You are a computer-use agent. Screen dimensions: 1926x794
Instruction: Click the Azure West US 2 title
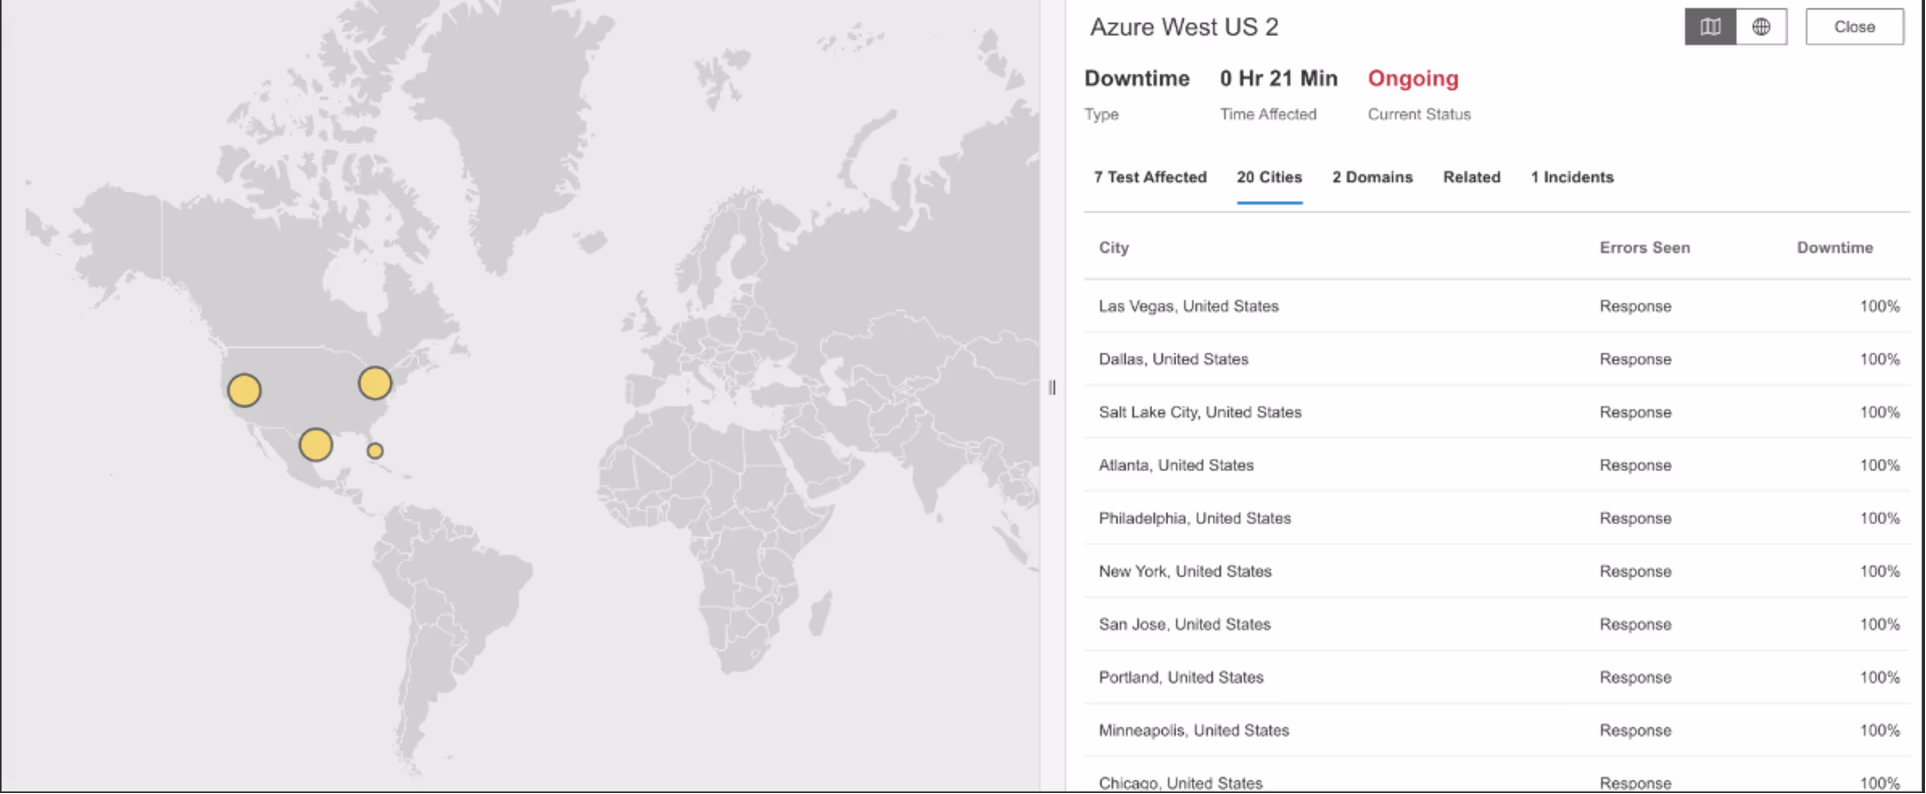point(1184,27)
